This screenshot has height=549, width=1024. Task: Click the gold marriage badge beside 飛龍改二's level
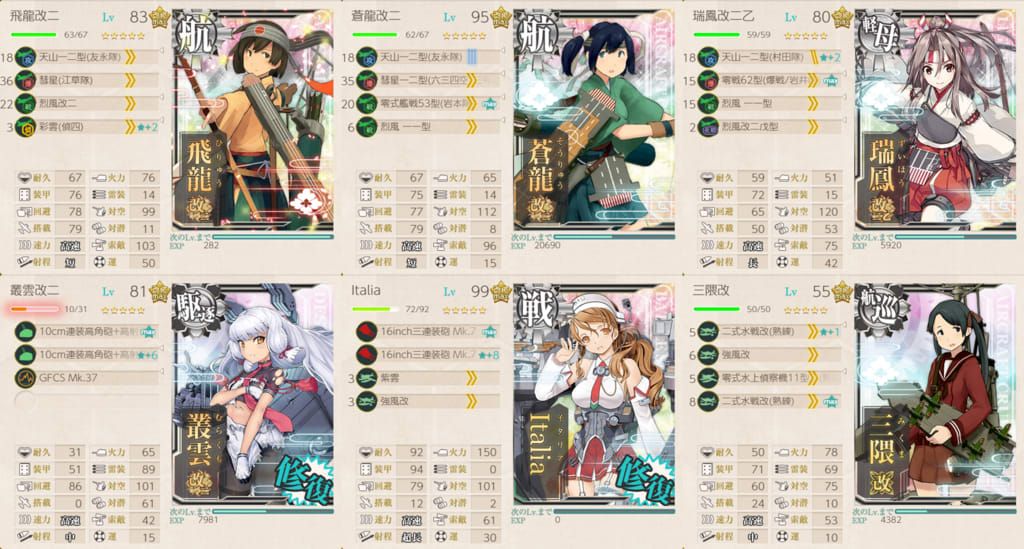(159, 18)
